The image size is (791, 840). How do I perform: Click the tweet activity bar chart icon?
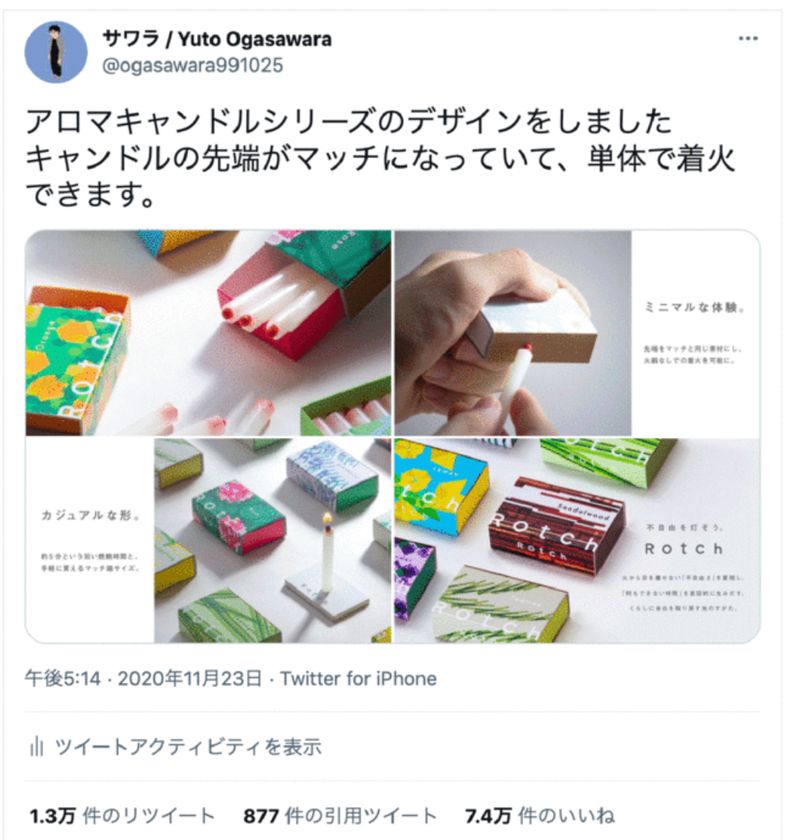[x=36, y=746]
